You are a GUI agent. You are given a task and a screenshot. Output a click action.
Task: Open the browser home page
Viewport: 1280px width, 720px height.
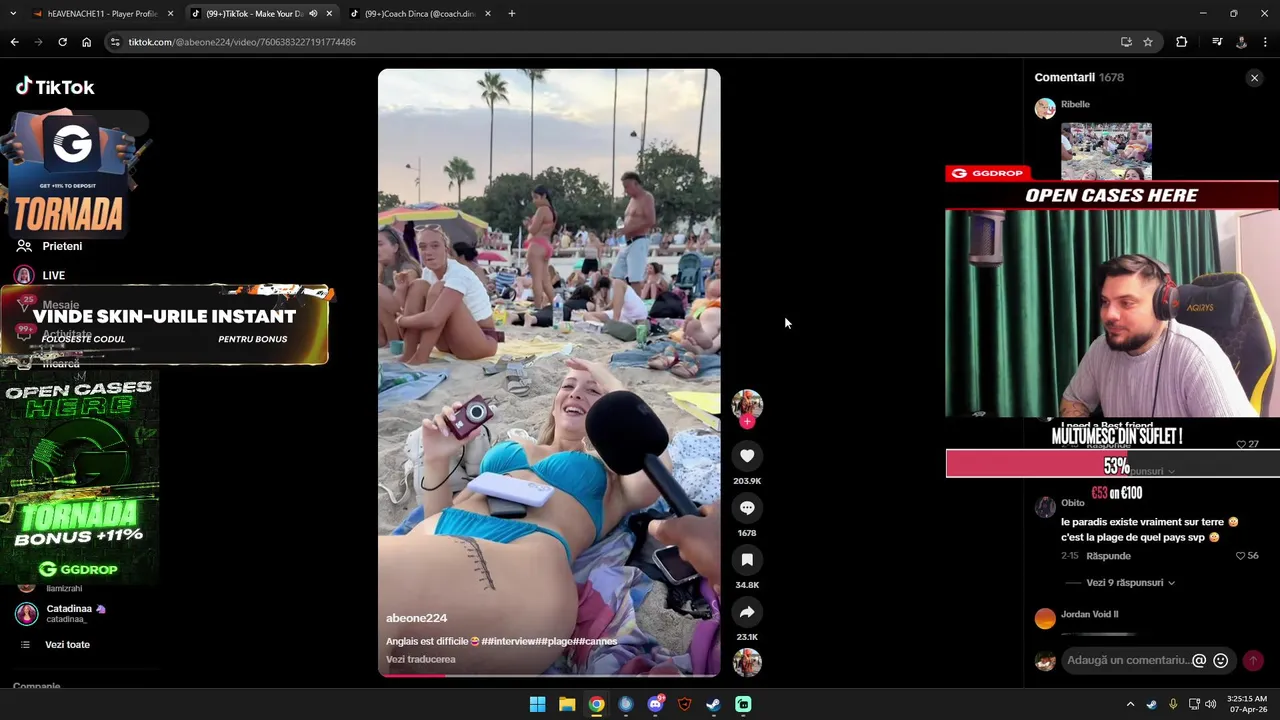[86, 42]
